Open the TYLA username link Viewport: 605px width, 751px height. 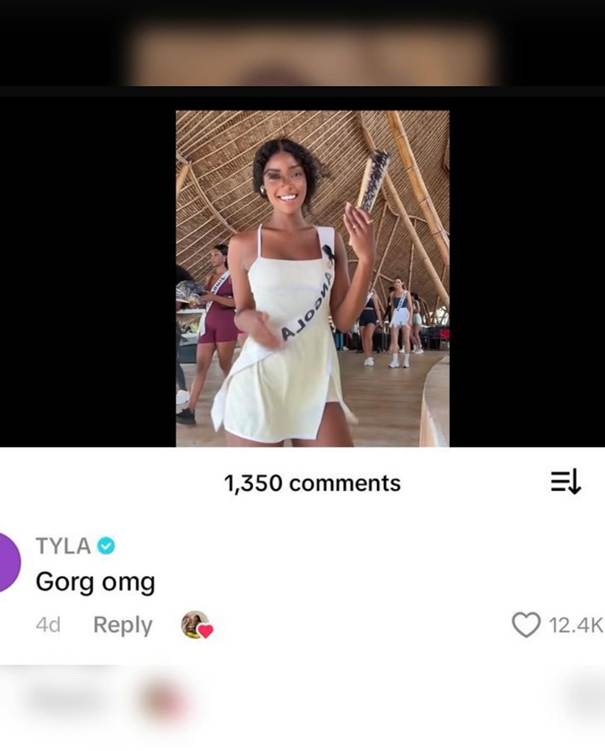pyautogui.click(x=64, y=546)
